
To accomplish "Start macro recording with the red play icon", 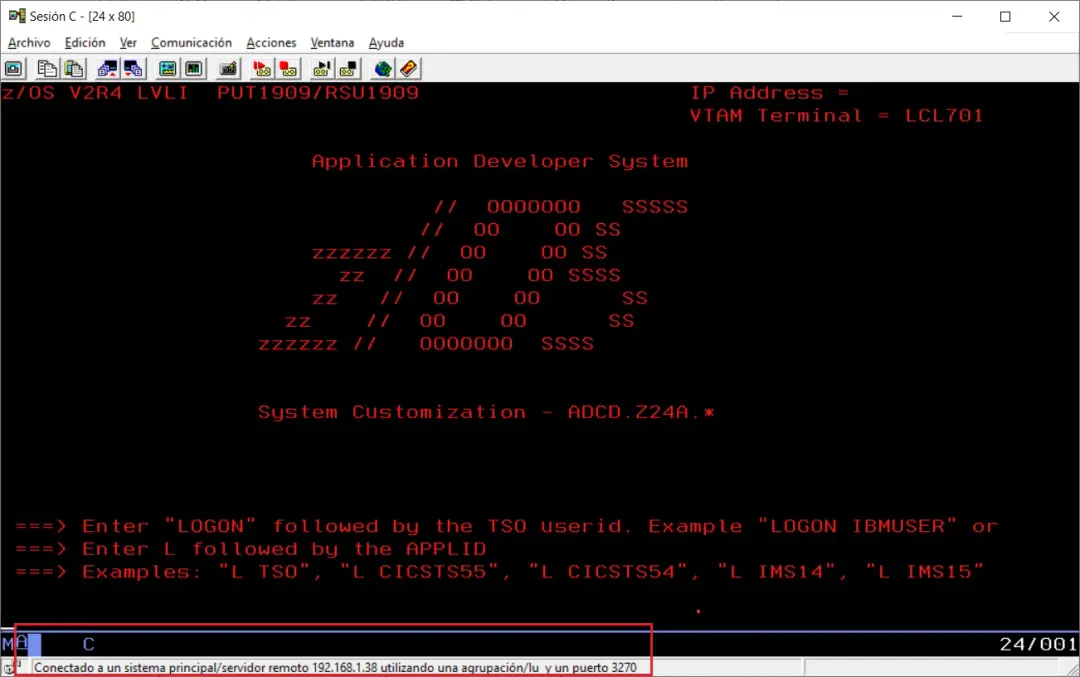I will click(262, 68).
